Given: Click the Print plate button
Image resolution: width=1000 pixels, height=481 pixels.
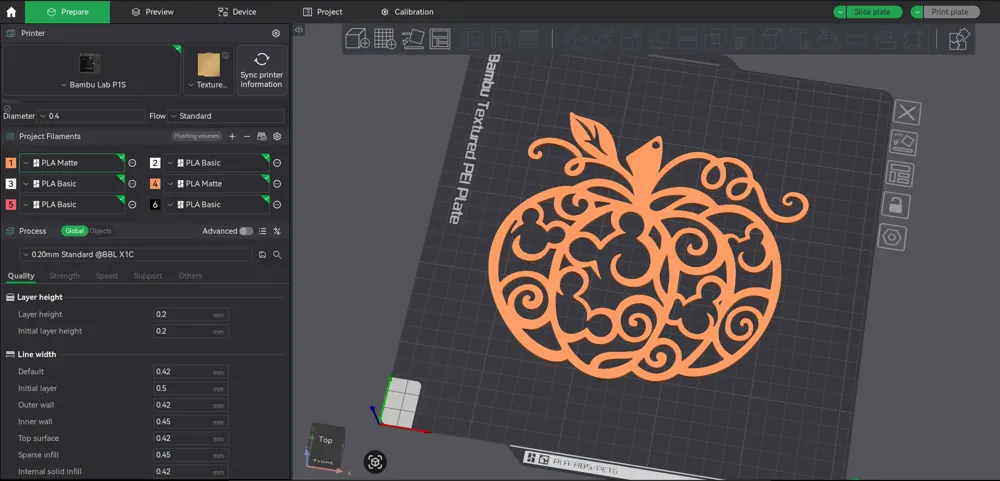Looking at the screenshot, I should point(952,12).
